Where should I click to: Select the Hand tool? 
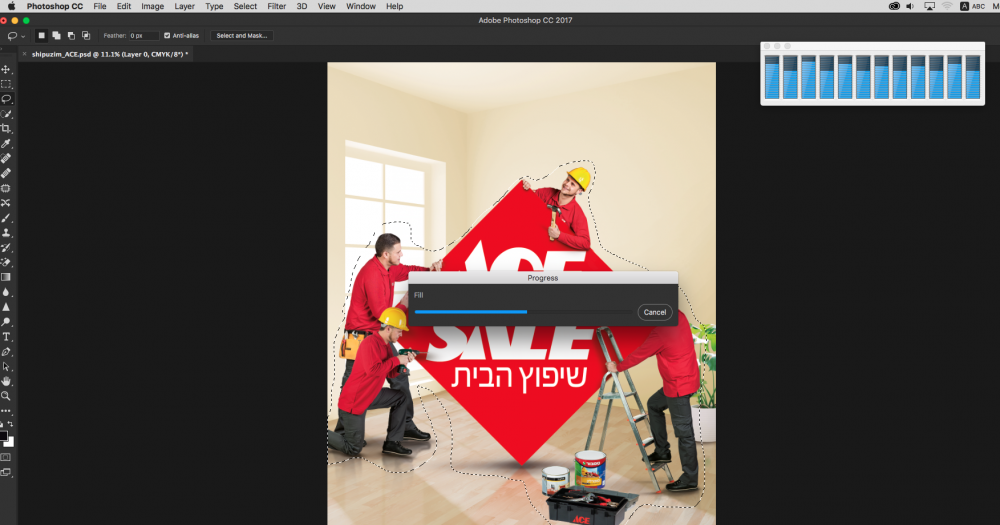point(6,381)
